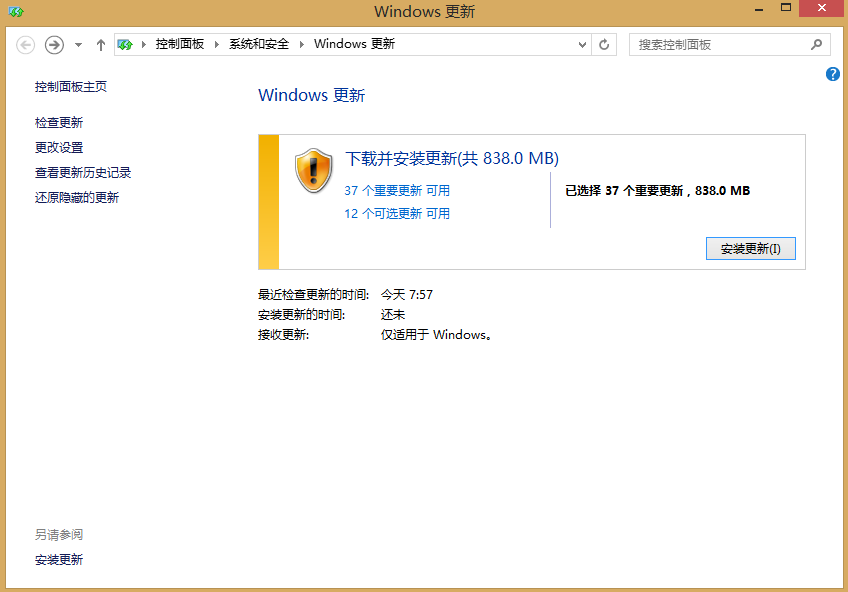Go up one level with up arrow

(101, 45)
